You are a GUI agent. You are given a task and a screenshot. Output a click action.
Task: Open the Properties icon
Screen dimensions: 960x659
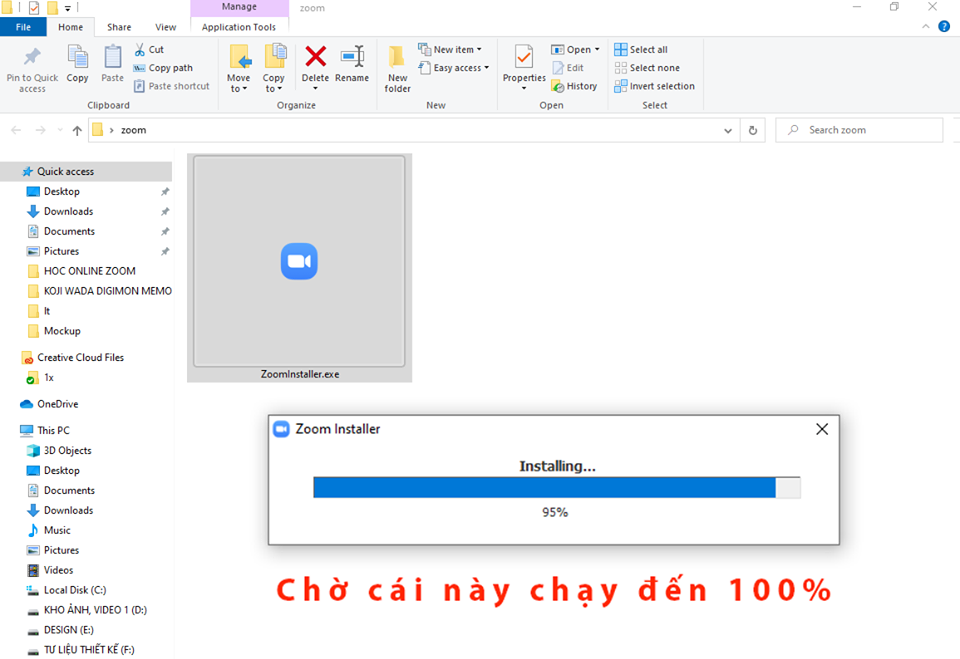point(524,57)
